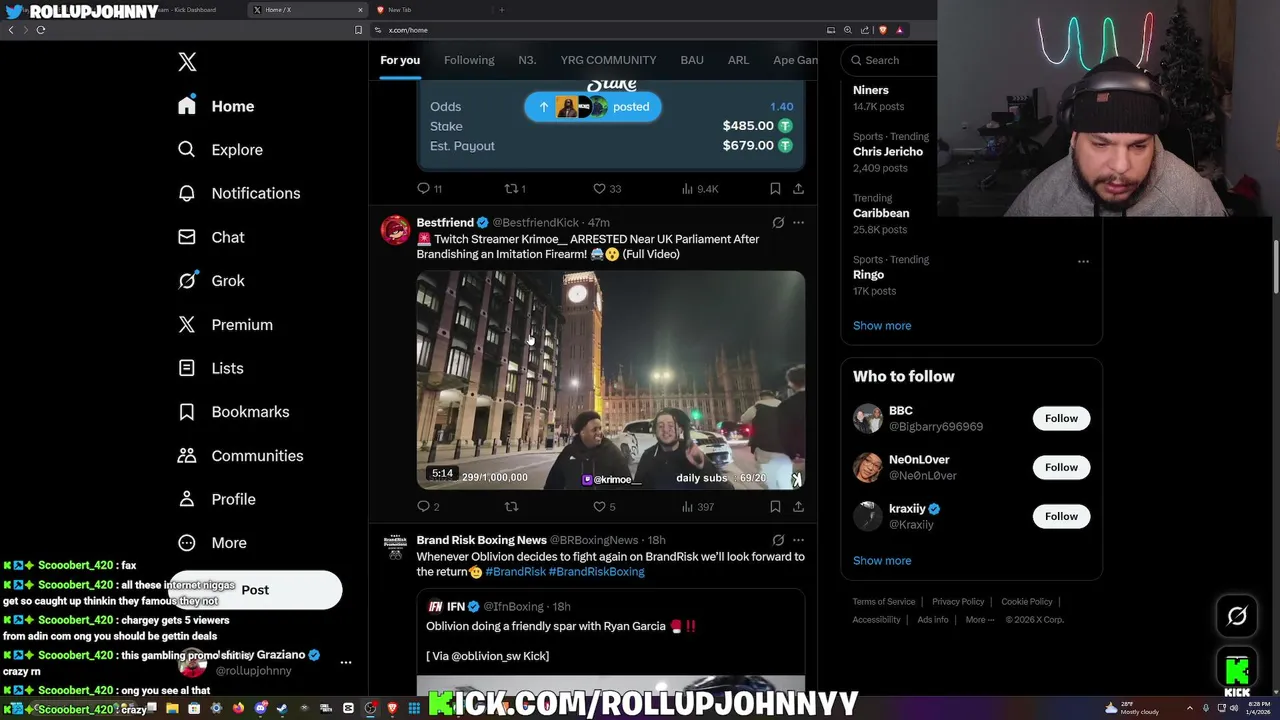
Task: Open the #BrandRiskBoxing hashtag link
Action: coord(596,572)
